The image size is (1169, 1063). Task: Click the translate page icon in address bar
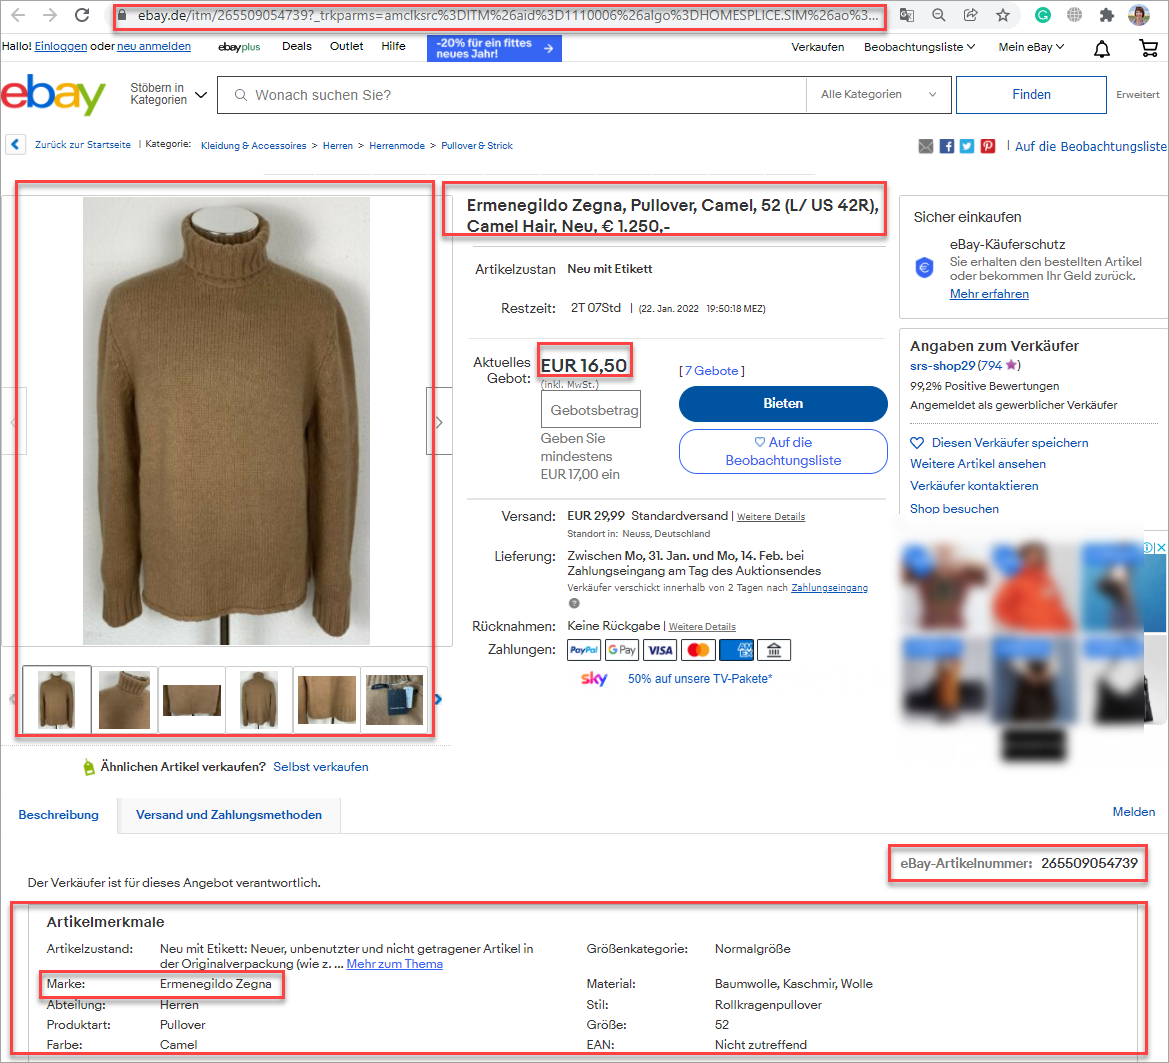click(907, 15)
